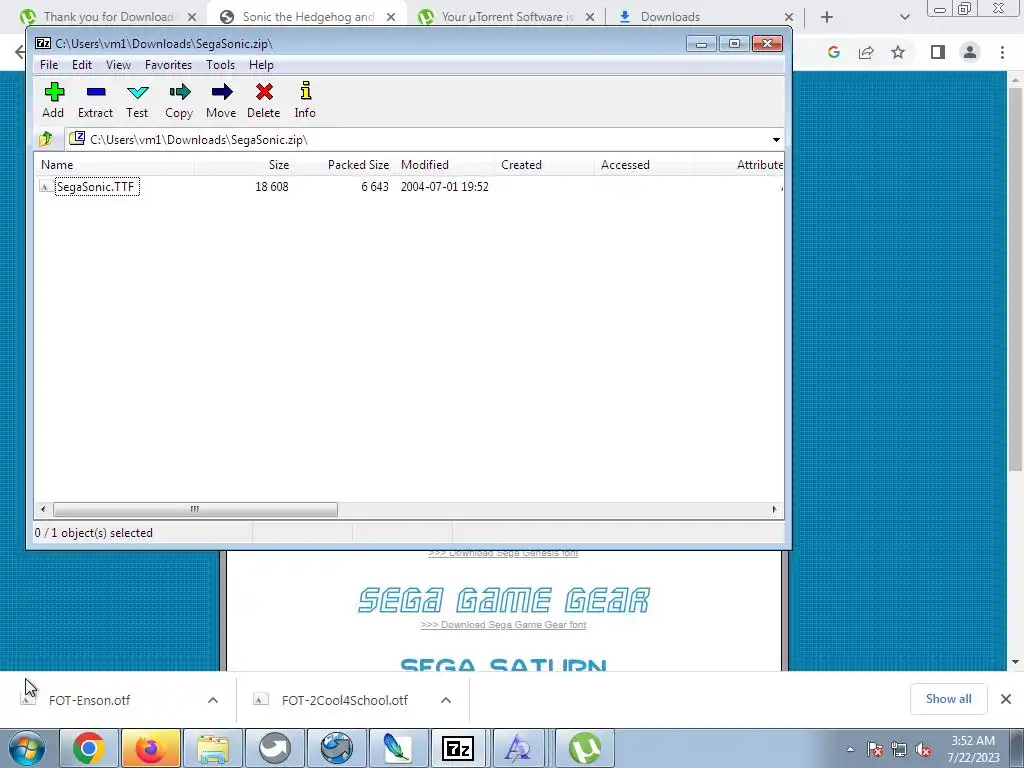Sort by the Name column header
Screen dimensions: 1024x768
pyautogui.click(x=115, y=165)
